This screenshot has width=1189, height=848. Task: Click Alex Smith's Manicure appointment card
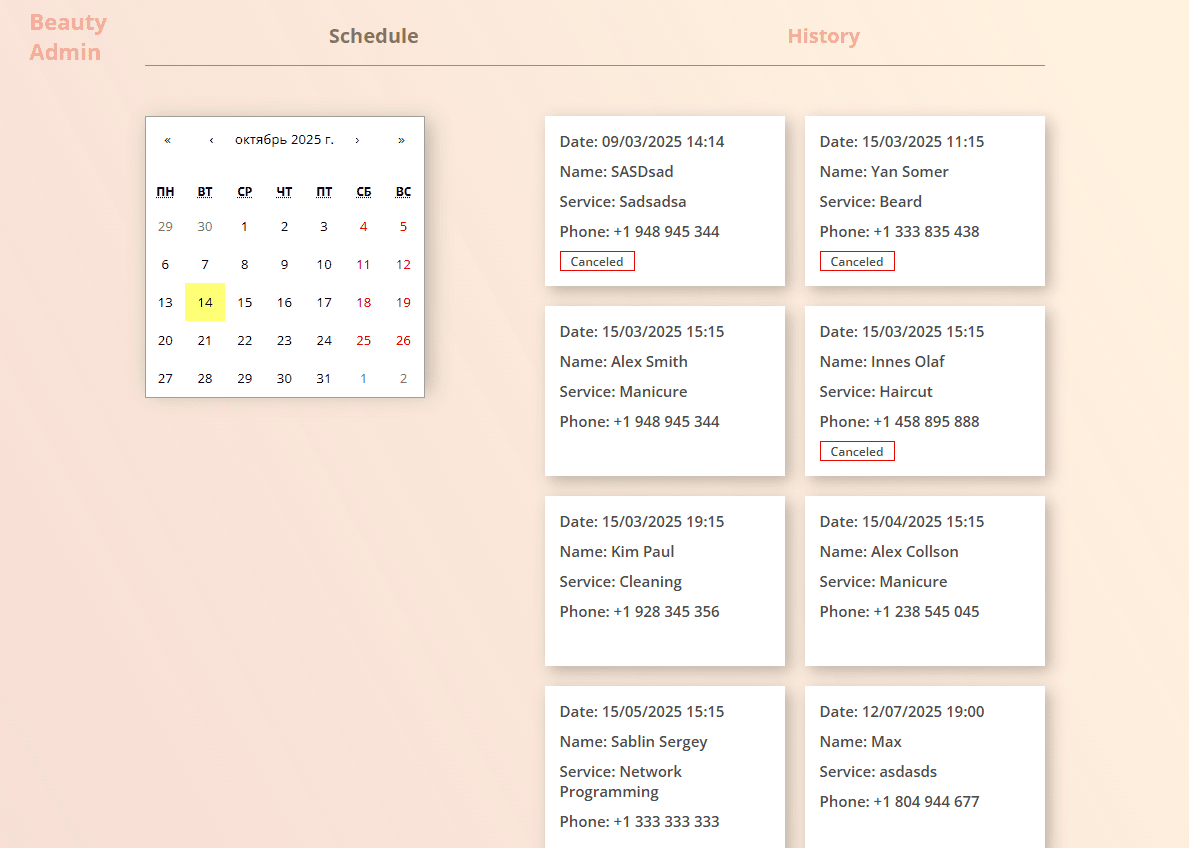pos(664,390)
